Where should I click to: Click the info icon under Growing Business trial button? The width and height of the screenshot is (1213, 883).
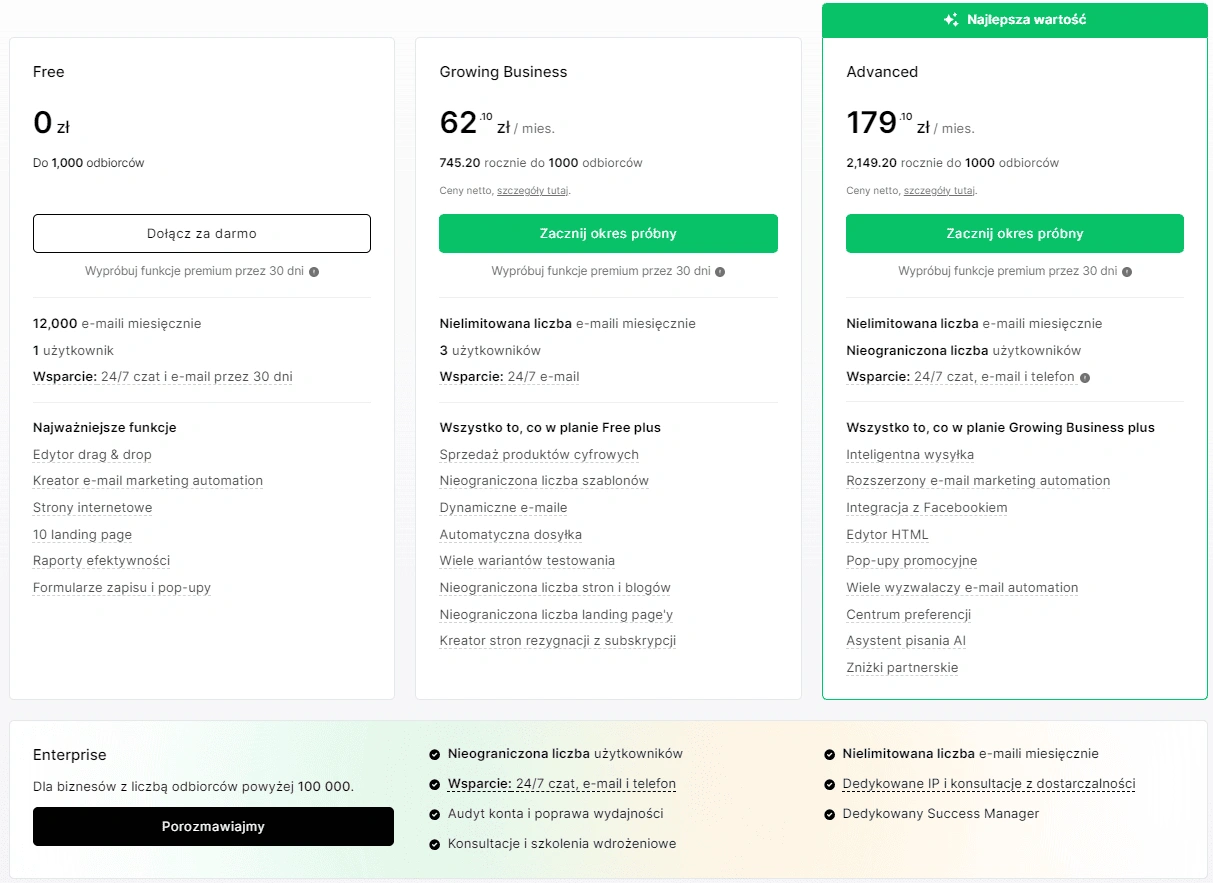pyautogui.click(x=720, y=271)
